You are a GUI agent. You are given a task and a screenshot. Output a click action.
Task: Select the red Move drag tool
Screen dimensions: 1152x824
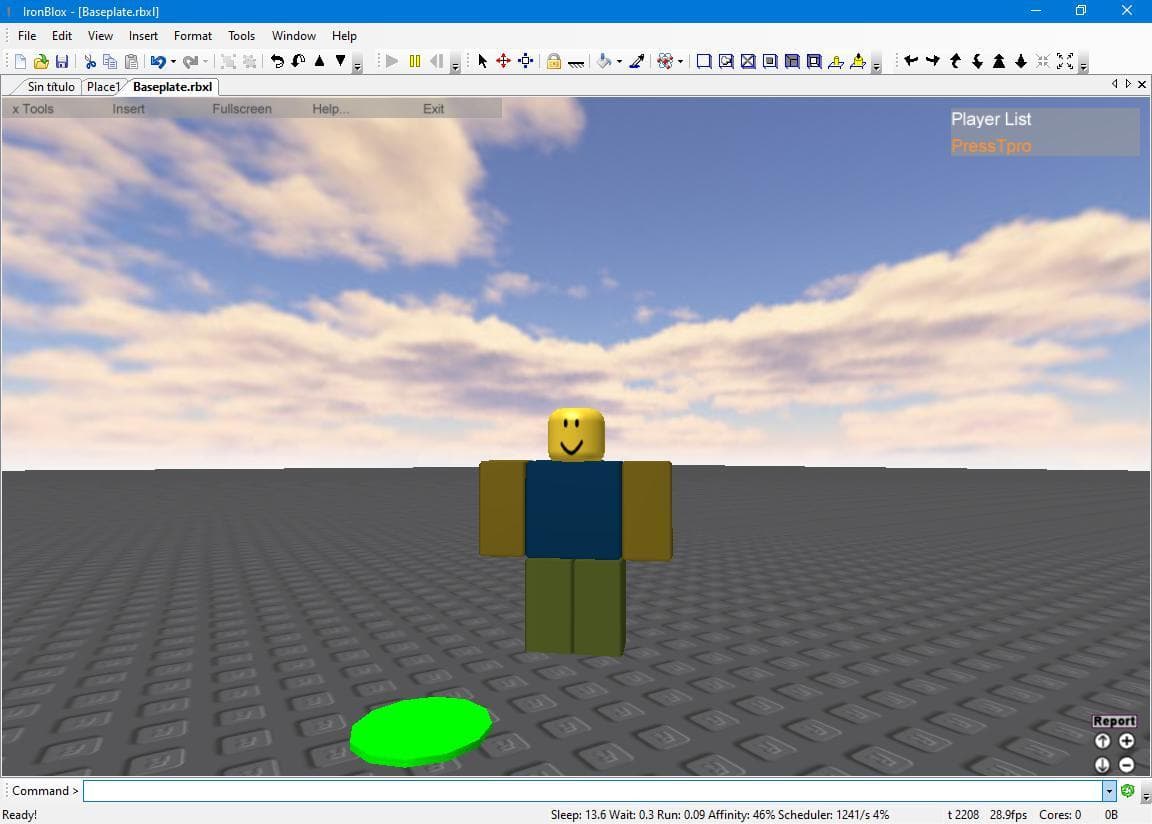point(503,62)
